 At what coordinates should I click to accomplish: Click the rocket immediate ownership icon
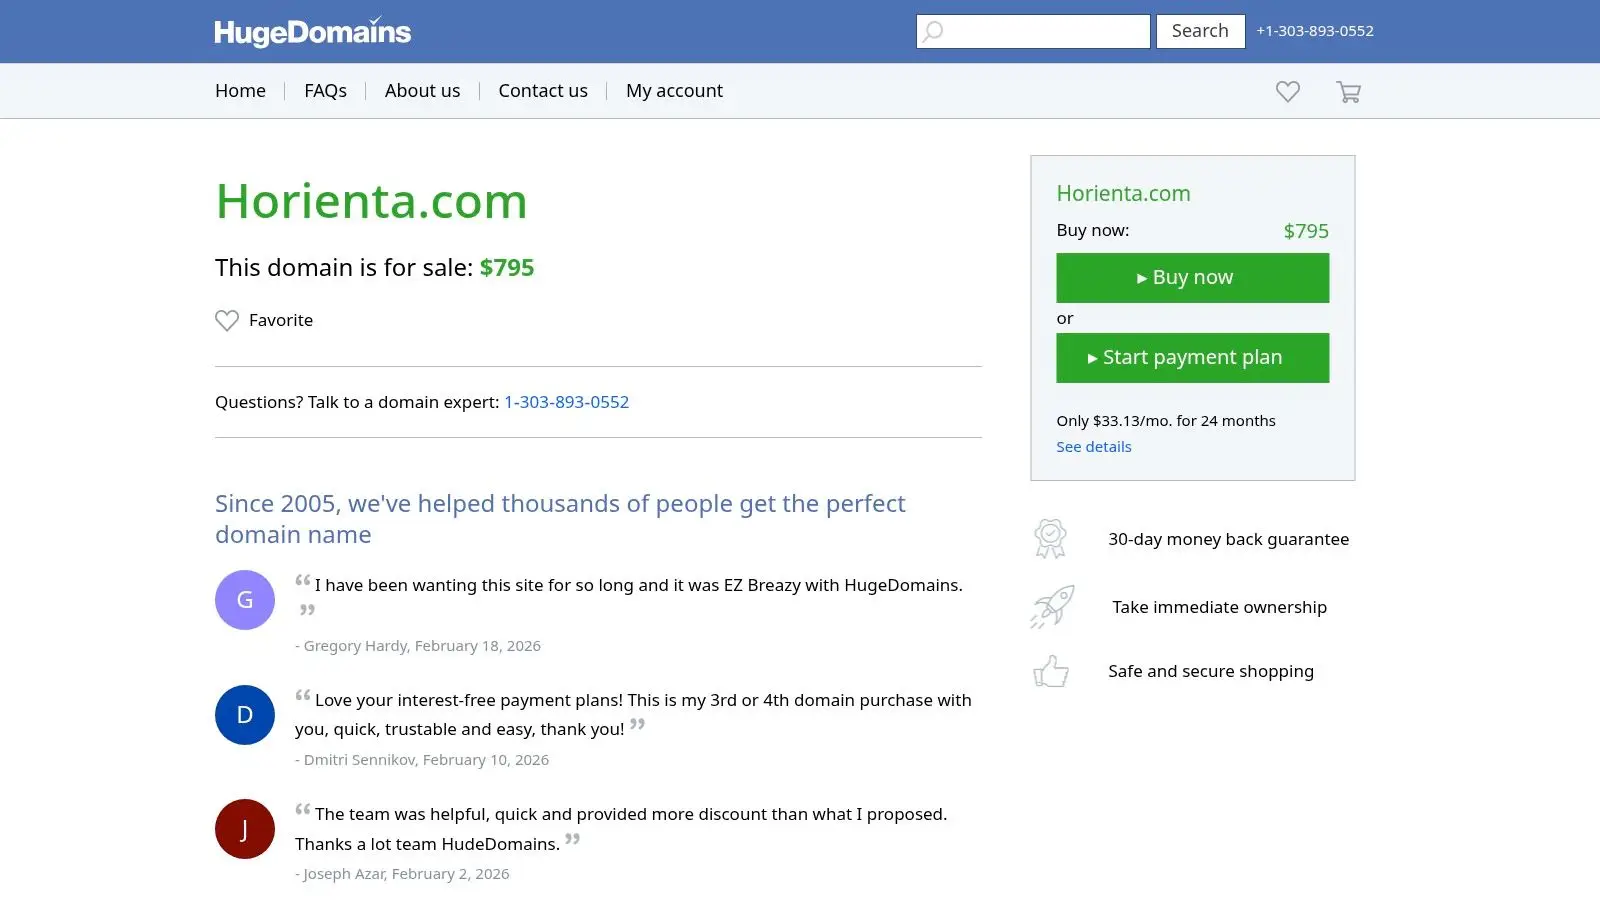pos(1050,606)
